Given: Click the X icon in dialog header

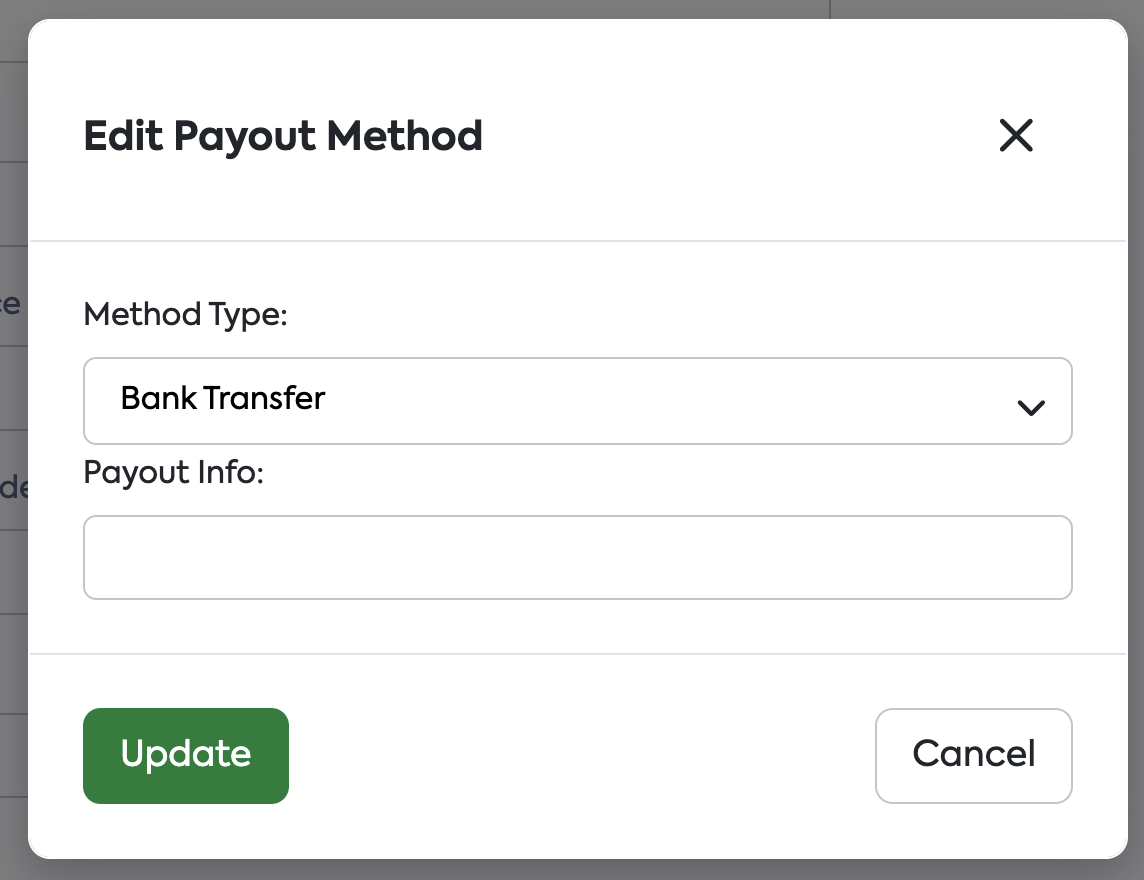Looking at the screenshot, I should tap(1015, 135).
